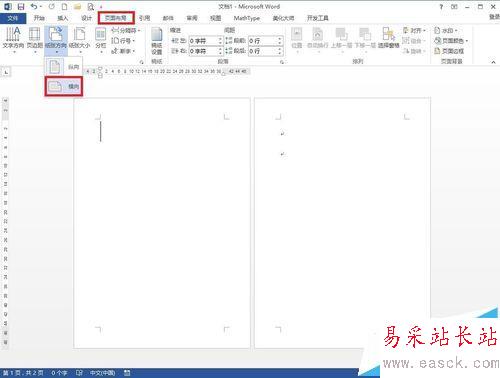
Task: Open the Page Setup dialog launcher
Action: coord(142,62)
